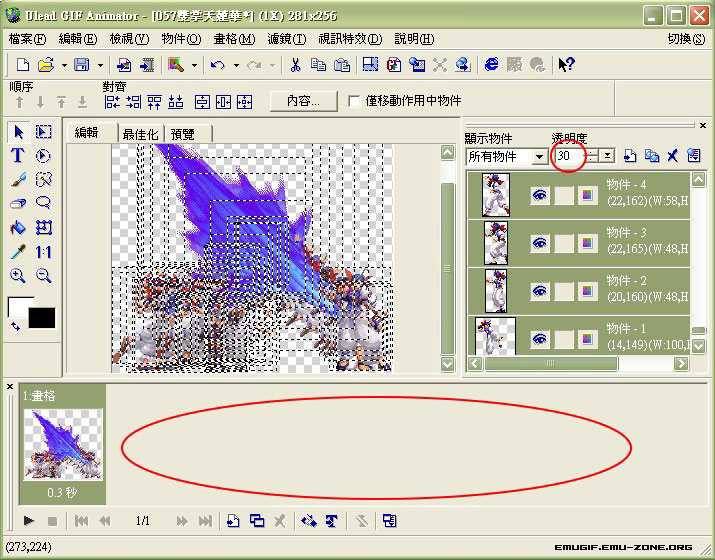The image size is (715, 560).
Task: Click 切換(S) at menu bar right
Action: pos(686,39)
